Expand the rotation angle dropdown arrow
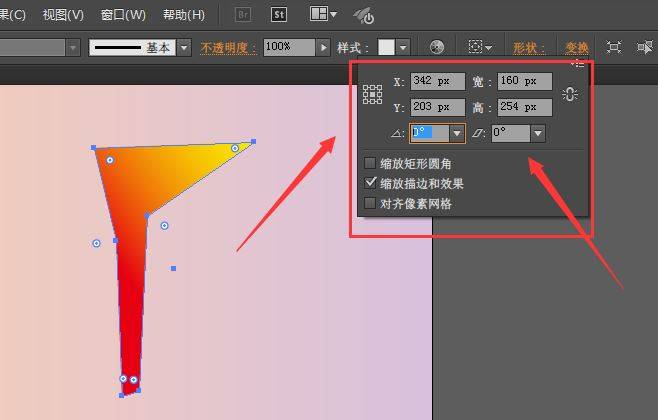 coord(458,133)
